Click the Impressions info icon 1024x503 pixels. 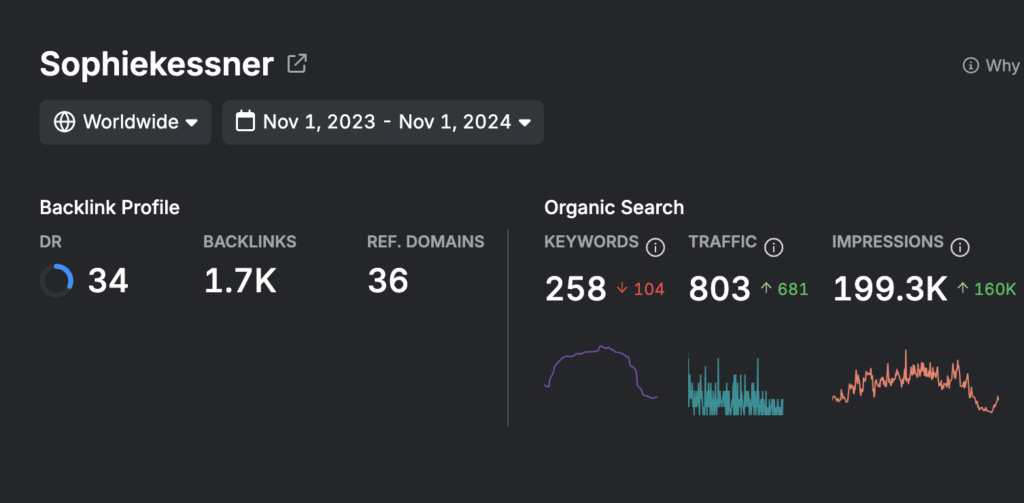(960, 248)
